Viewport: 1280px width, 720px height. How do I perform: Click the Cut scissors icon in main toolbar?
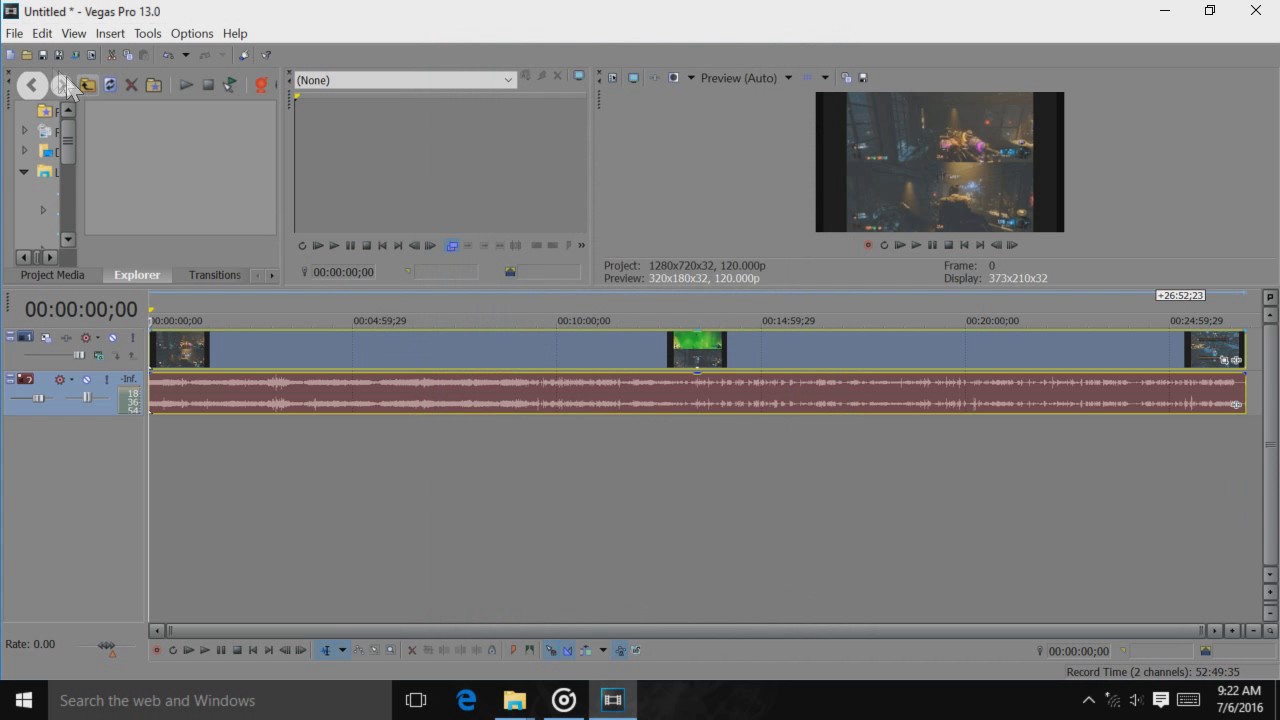pyautogui.click(x=111, y=55)
